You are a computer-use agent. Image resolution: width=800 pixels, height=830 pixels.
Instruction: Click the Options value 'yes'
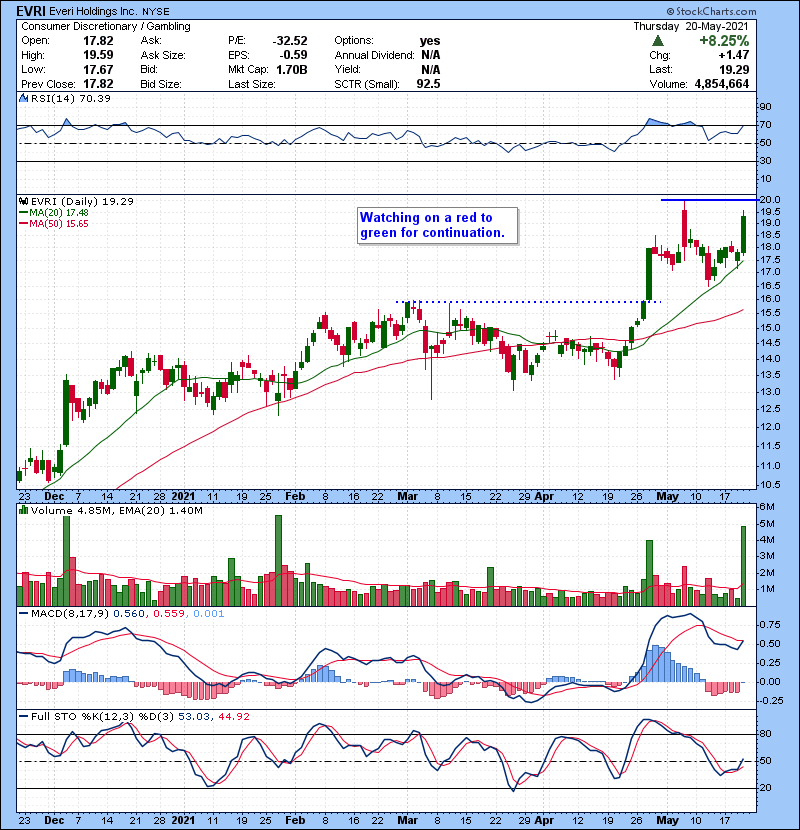pos(430,41)
